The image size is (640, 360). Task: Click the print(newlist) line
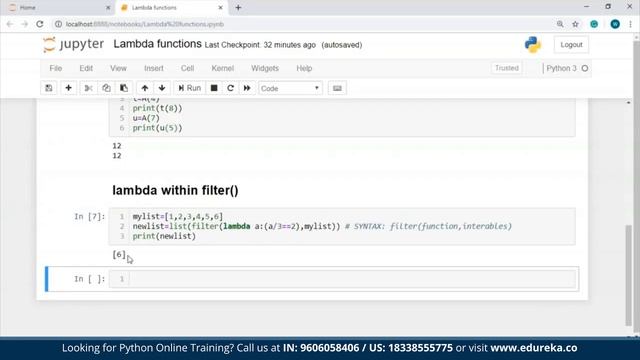pyautogui.click(x=164, y=236)
